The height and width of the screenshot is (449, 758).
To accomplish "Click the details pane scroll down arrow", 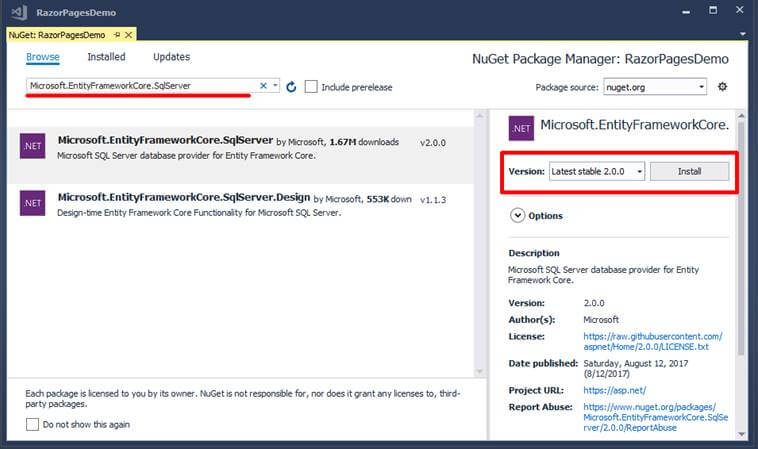I will [x=742, y=435].
